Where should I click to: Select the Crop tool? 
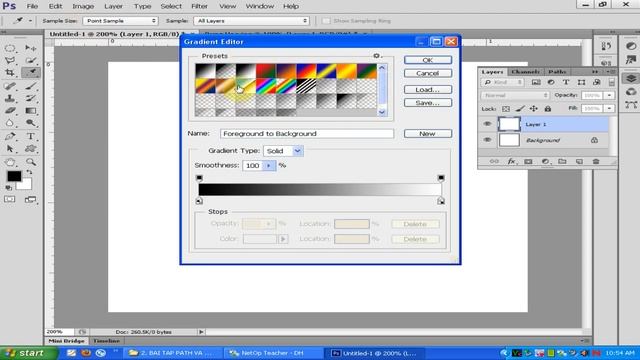[x=10, y=73]
